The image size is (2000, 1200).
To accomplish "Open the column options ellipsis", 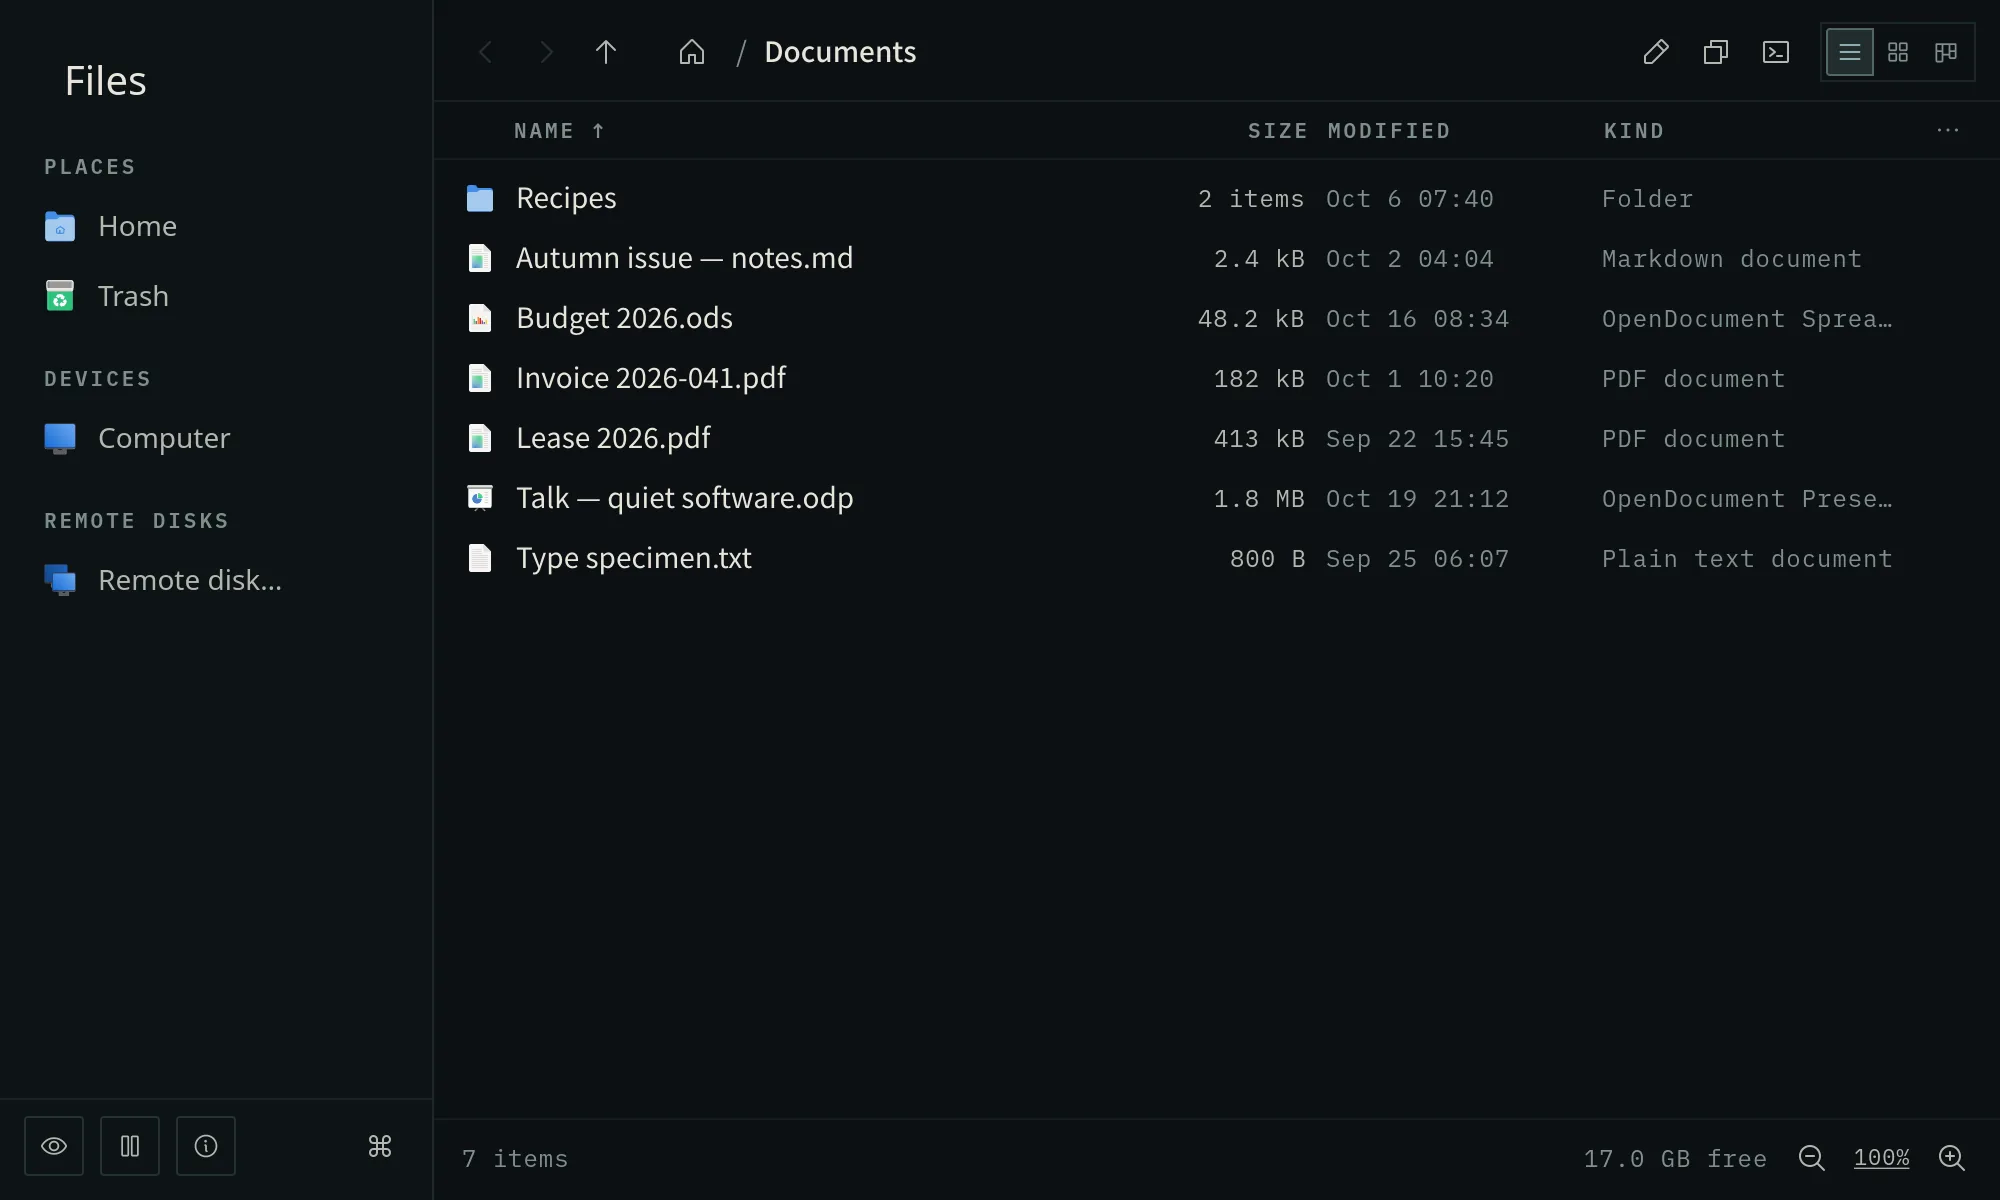I will [x=1948, y=130].
